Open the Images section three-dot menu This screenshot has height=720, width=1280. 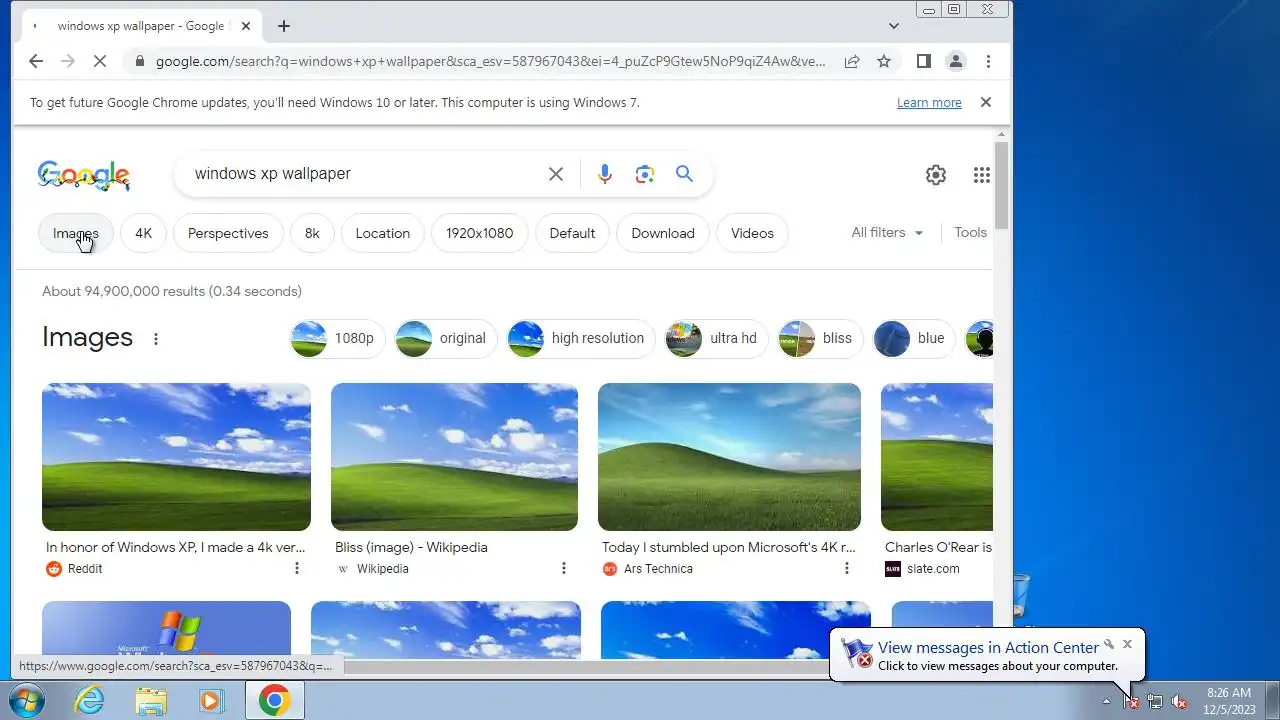point(156,339)
